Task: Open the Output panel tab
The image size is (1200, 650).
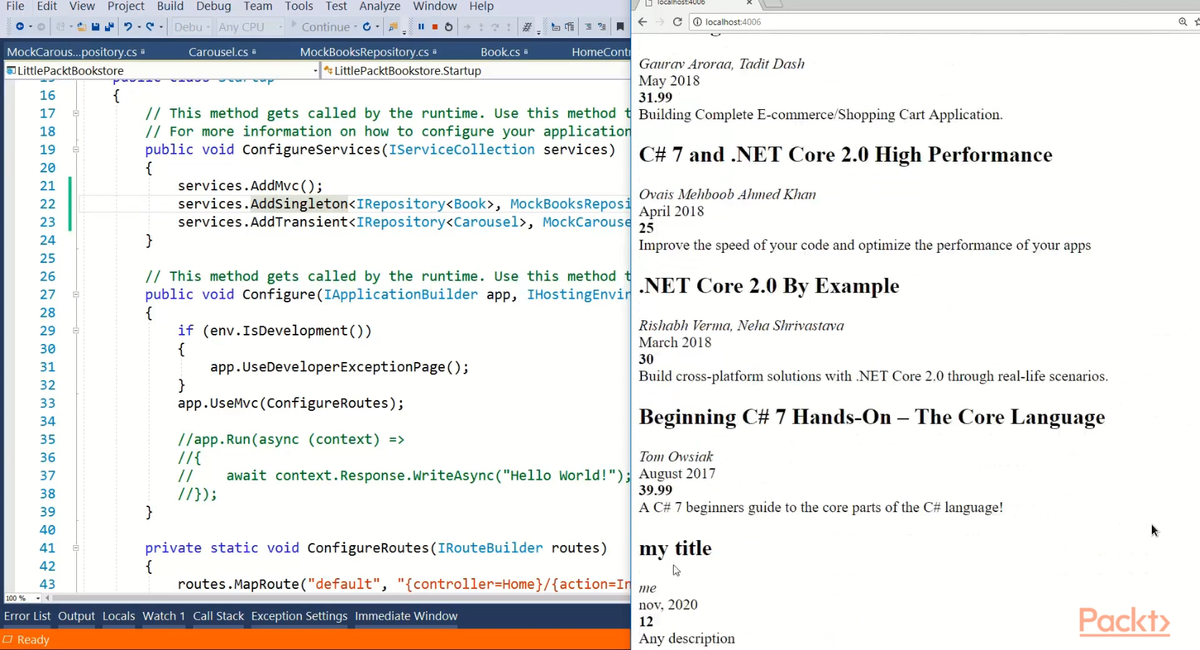Action: pos(76,616)
